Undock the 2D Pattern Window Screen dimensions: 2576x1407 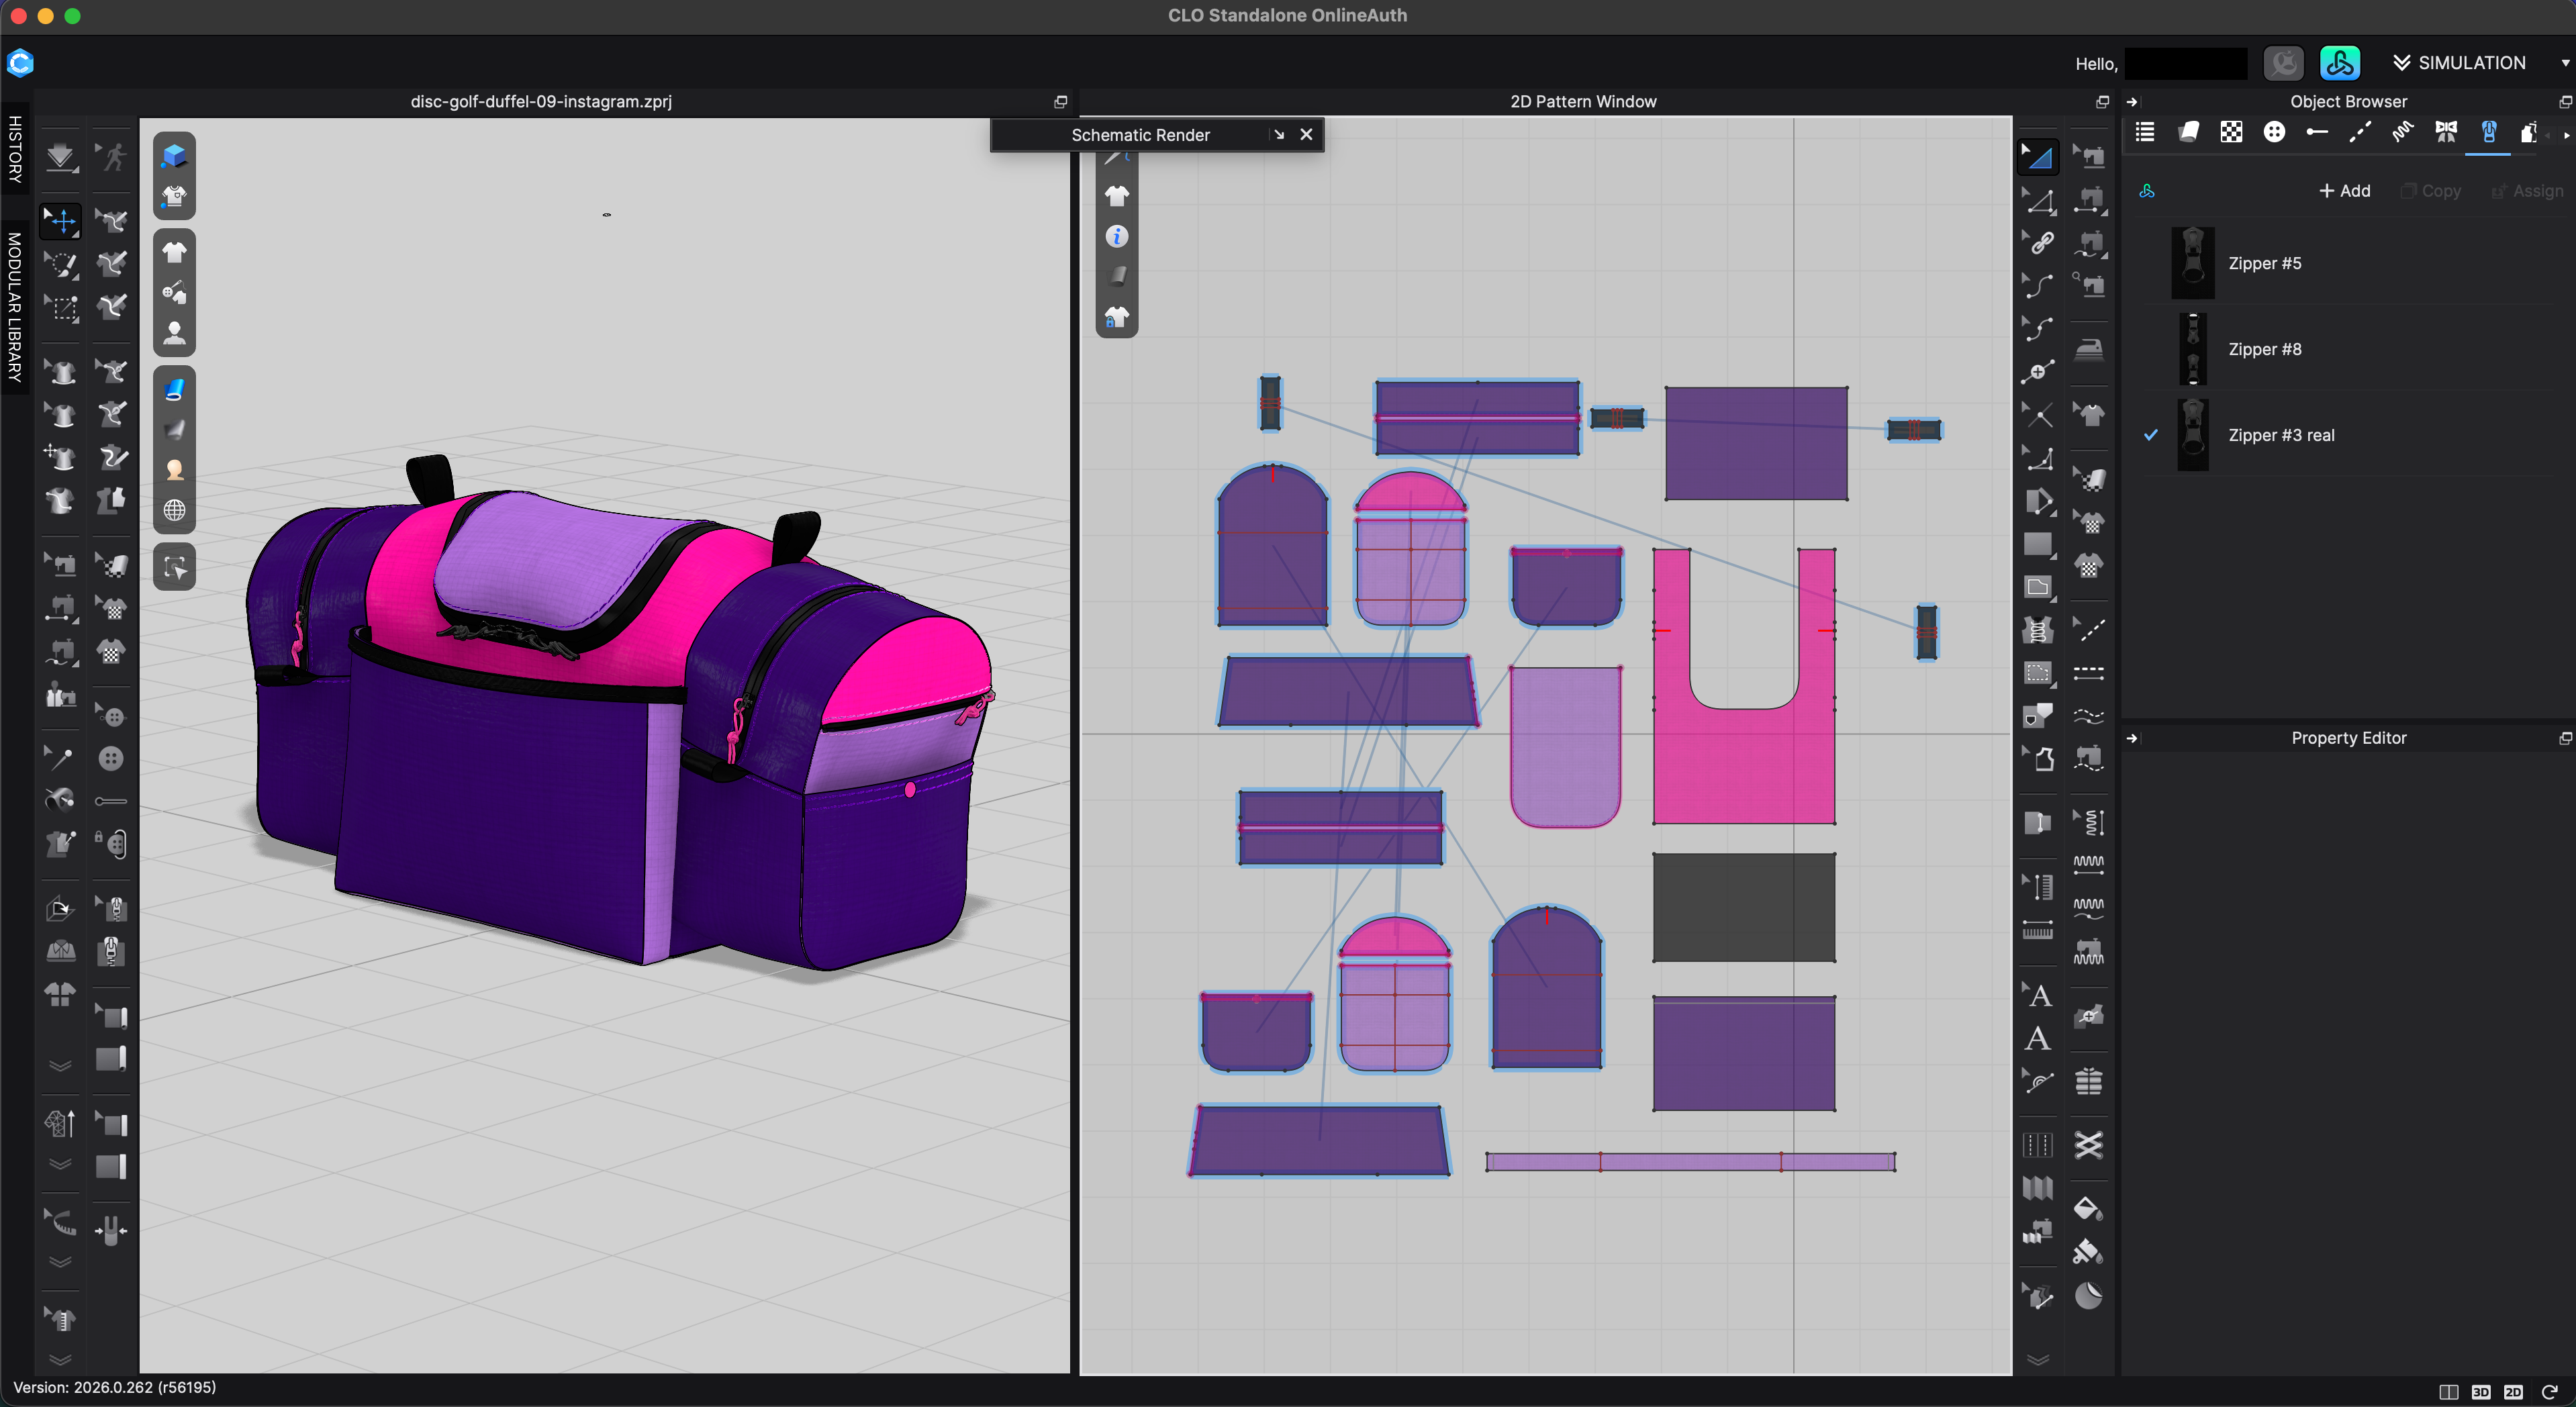[2102, 102]
